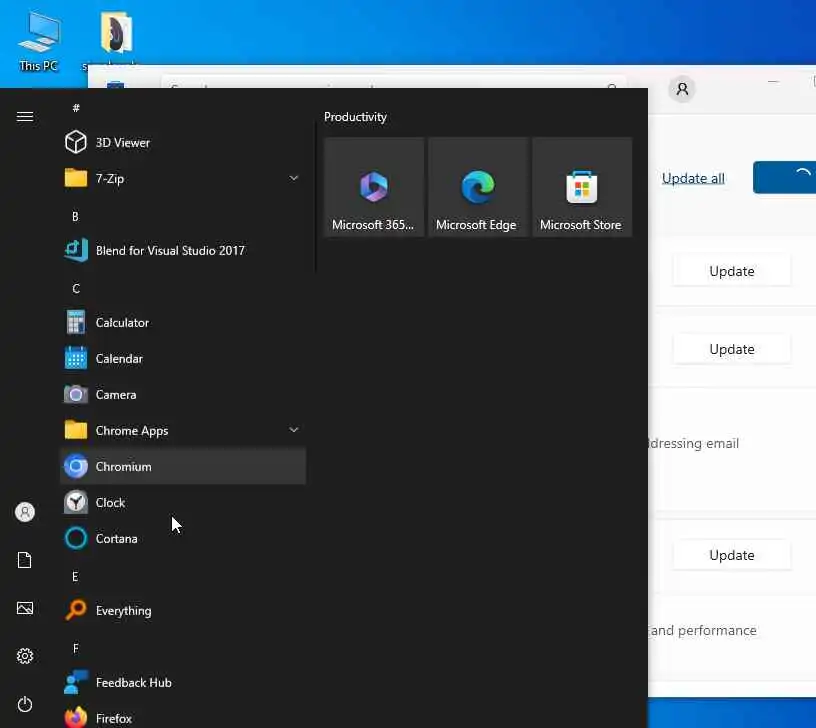Open Settings gear in the Start sidebar
The width and height of the screenshot is (816, 728).
(25, 656)
